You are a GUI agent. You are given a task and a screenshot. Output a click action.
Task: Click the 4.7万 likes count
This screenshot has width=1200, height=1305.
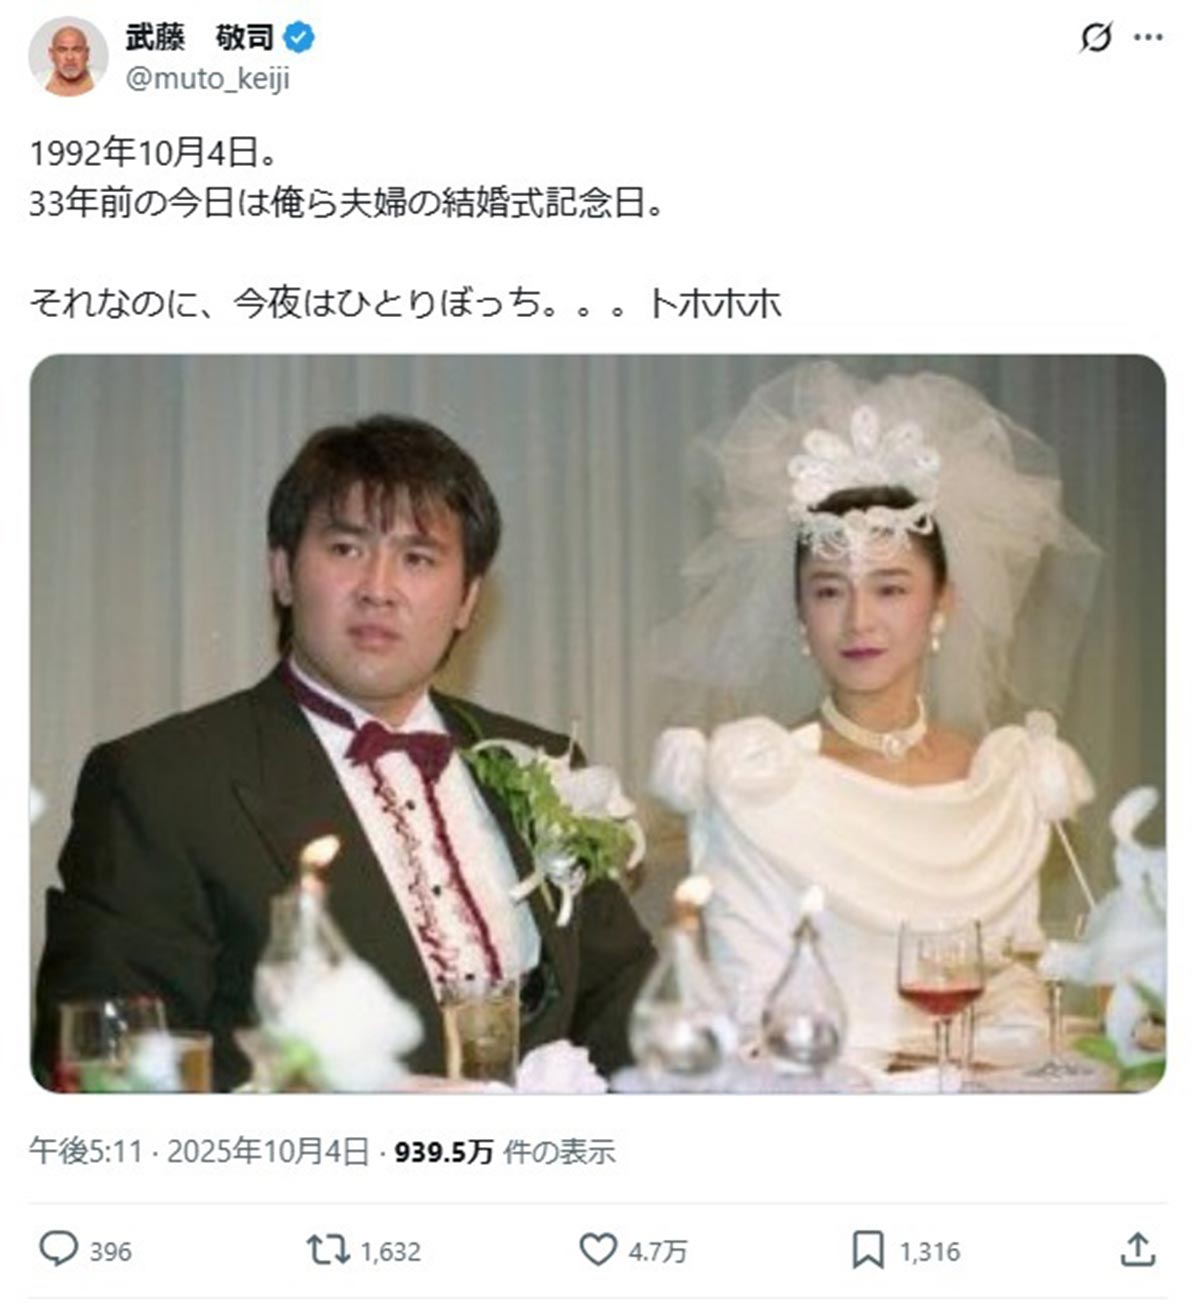click(x=658, y=1251)
